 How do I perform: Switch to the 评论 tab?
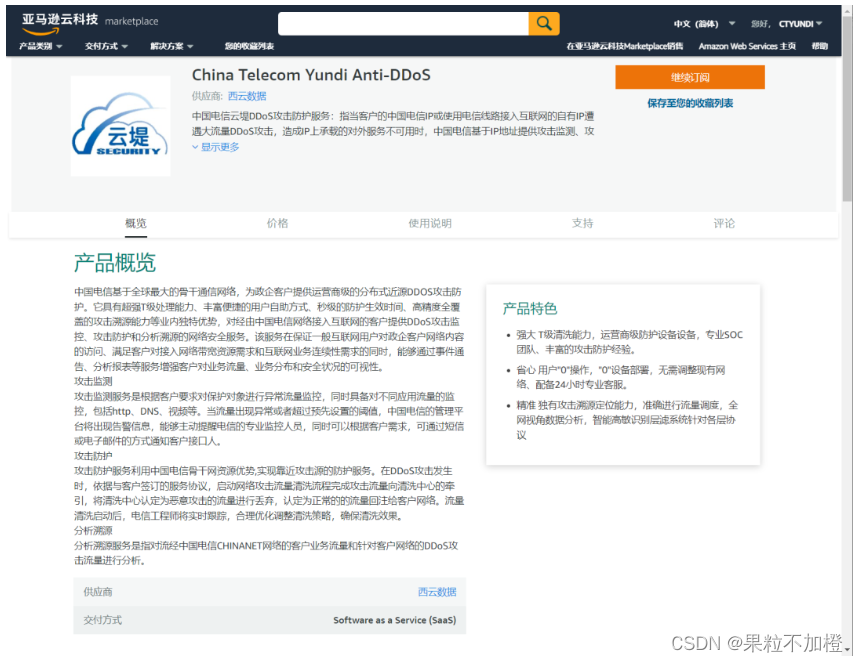[724, 223]
